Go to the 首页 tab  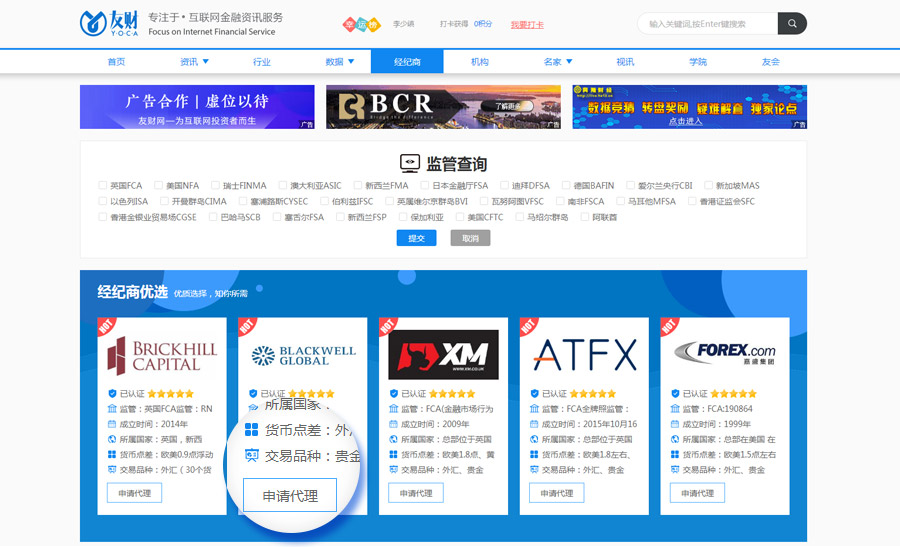click(x=116, y=62)
